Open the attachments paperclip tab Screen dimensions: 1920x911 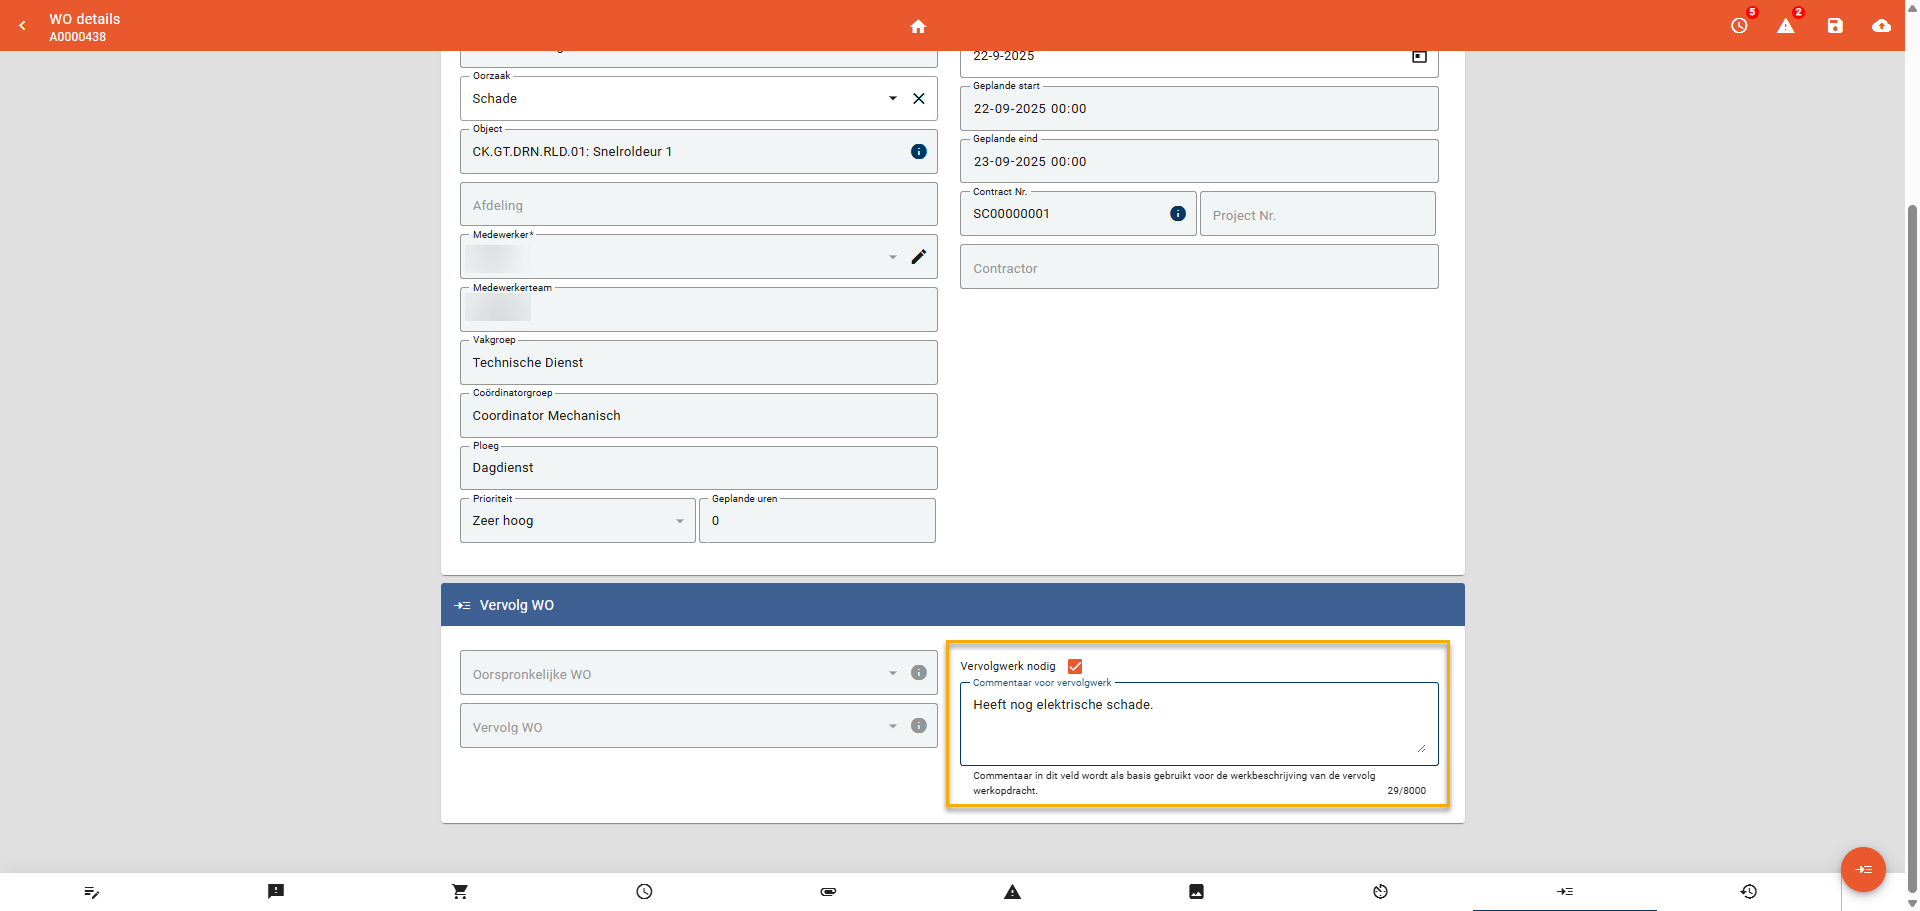(x=828, y=891)
